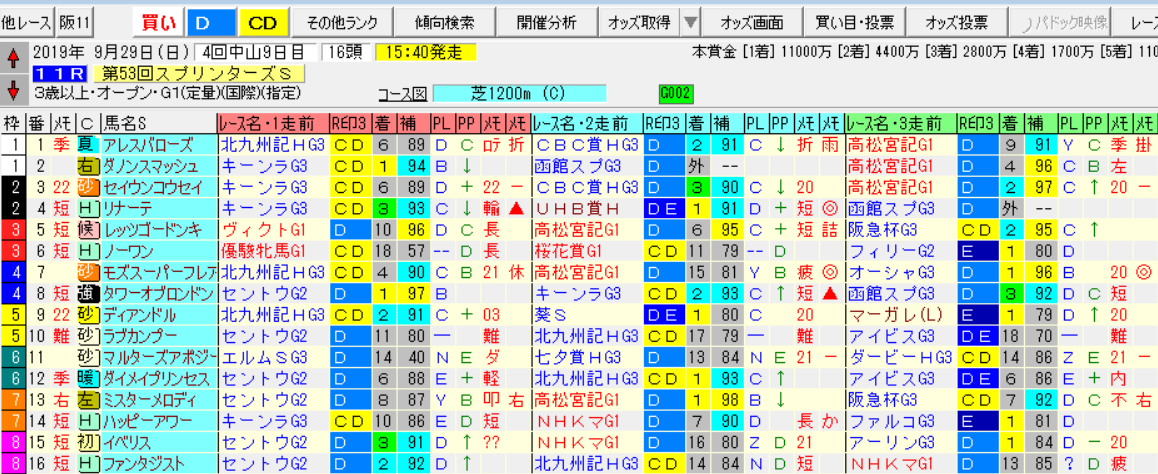
Task: Open オッズ画面
Action: click(x=752, y=23)
